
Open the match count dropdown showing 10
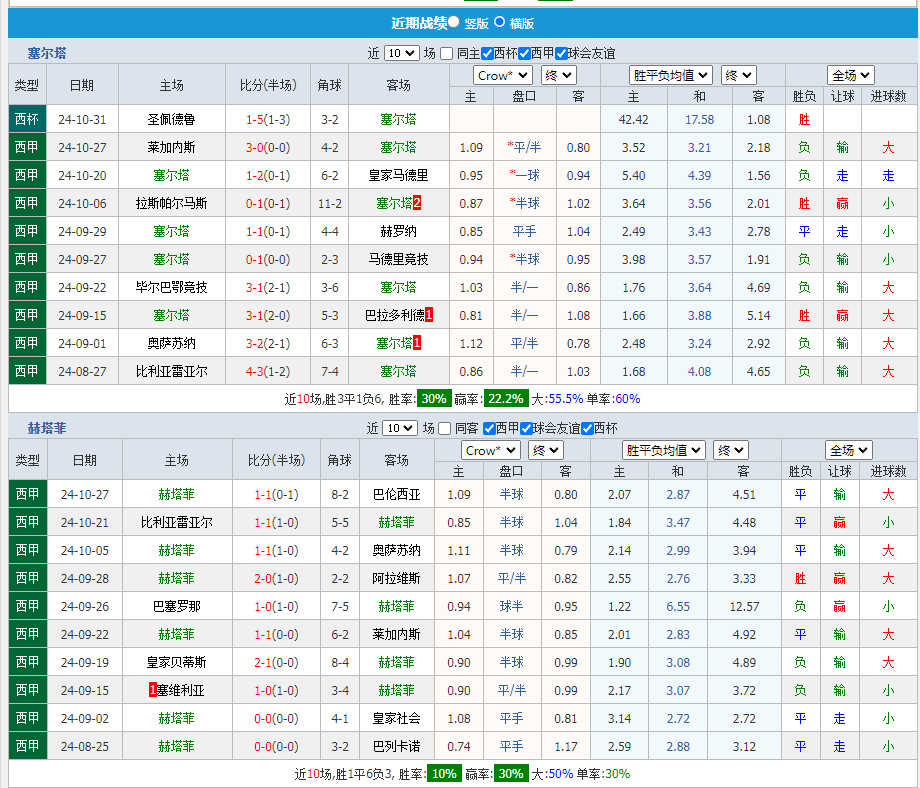(402, 53)
